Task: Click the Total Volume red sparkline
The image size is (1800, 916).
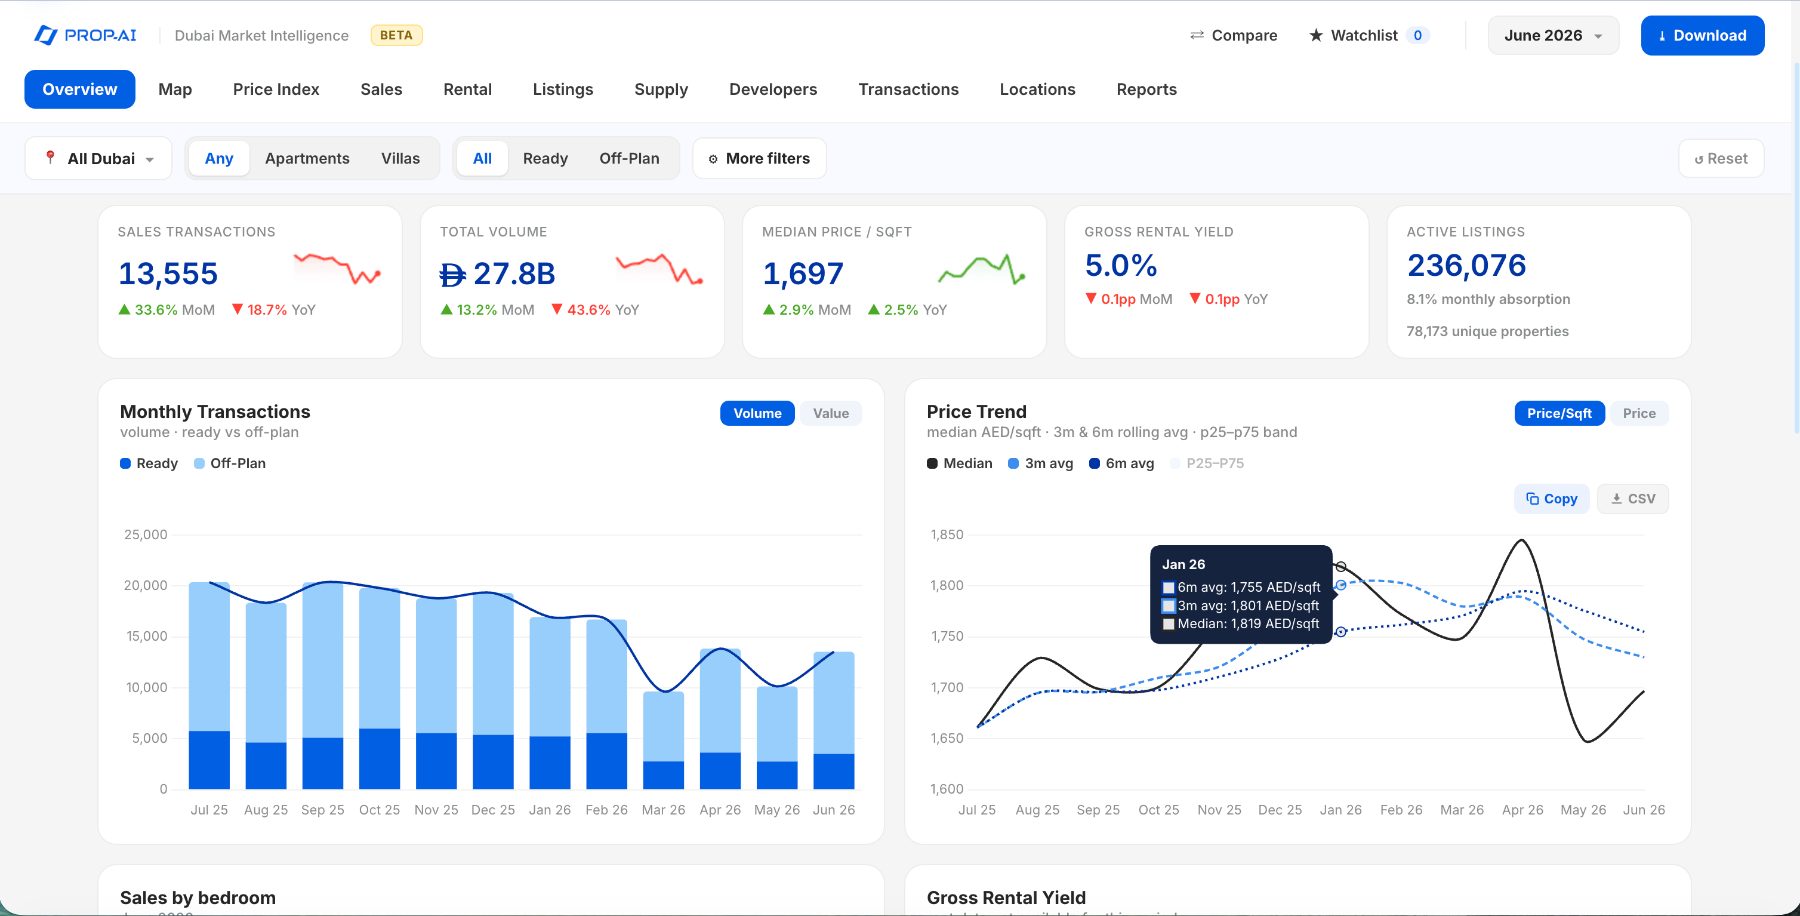Action: point(660,268)
